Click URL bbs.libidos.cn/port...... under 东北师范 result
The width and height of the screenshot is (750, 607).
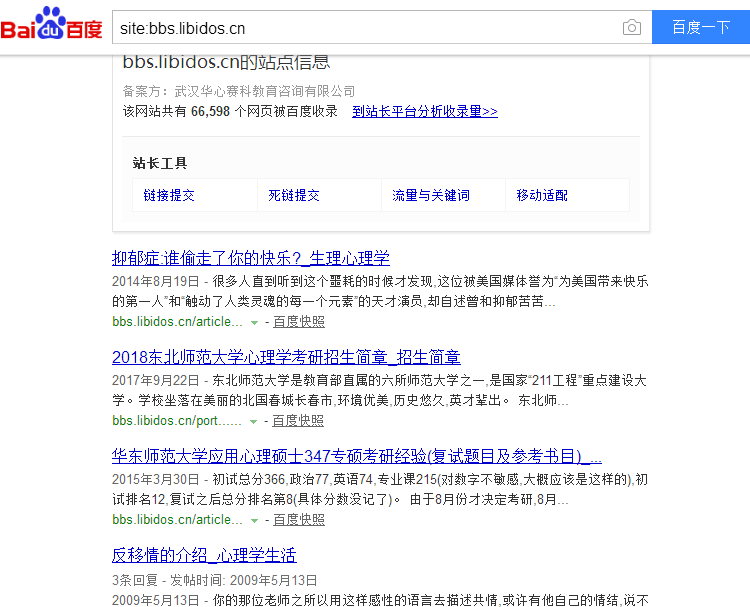point(177,421)
